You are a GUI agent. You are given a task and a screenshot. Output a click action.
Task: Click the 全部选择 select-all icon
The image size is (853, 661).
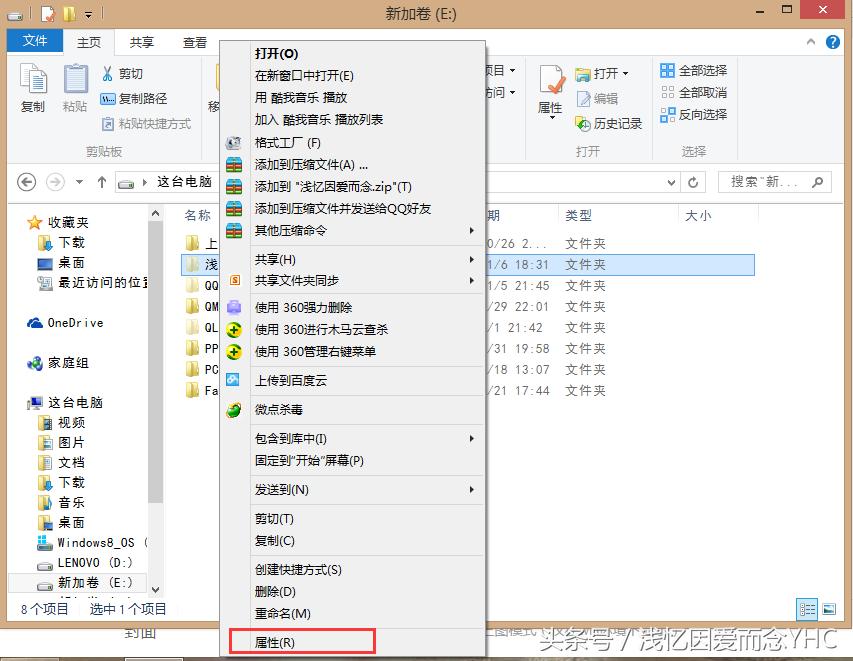tap(667, 70)
